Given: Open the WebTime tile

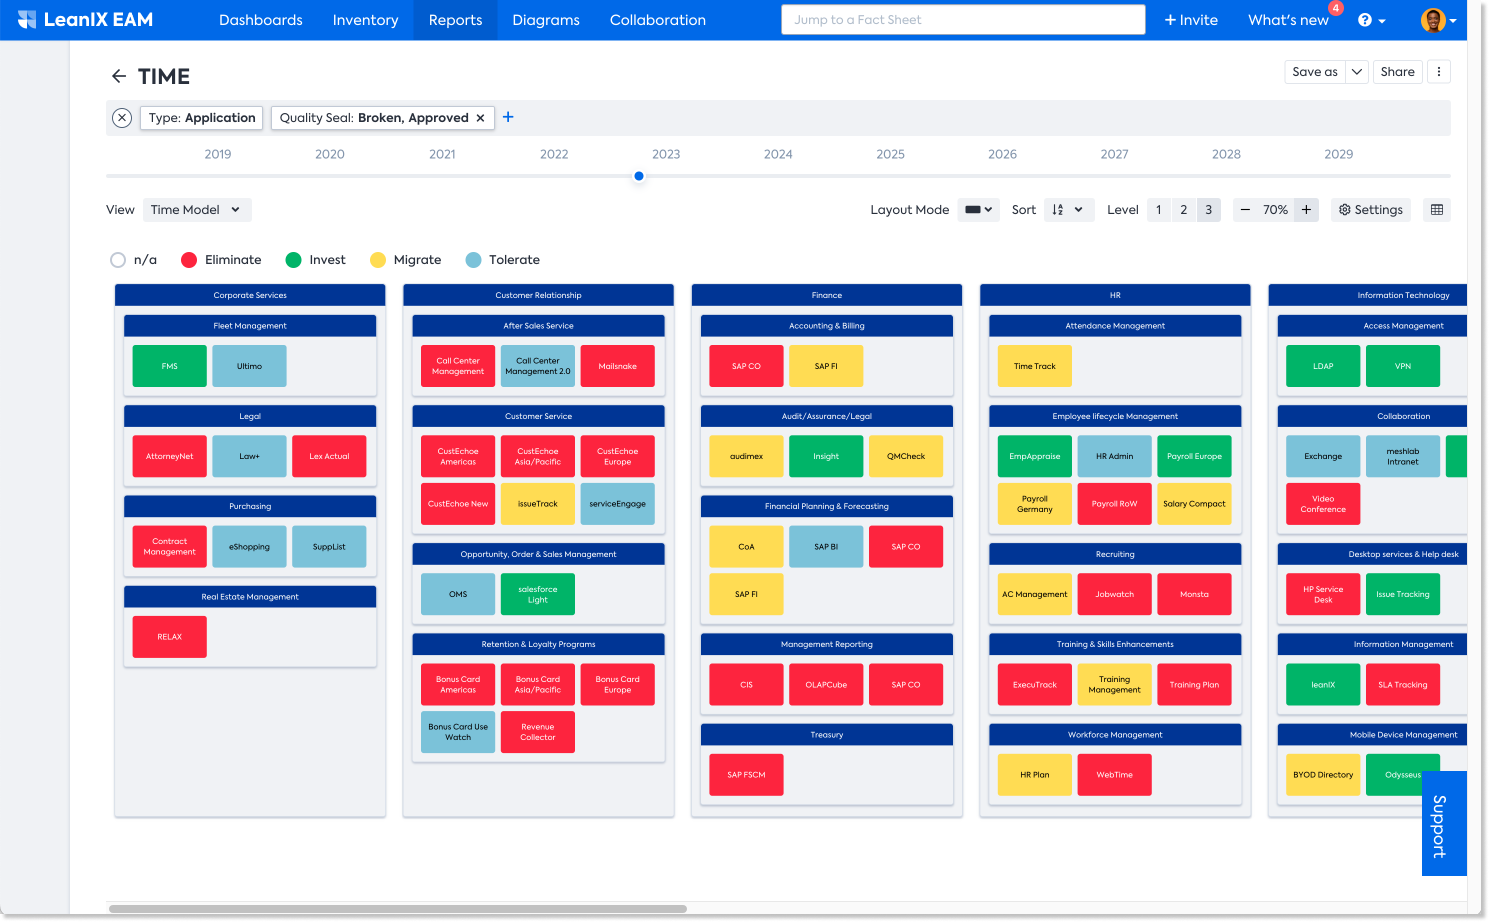Looking at the screenshot, I should pyautogui.click(x=1114, y=774).
